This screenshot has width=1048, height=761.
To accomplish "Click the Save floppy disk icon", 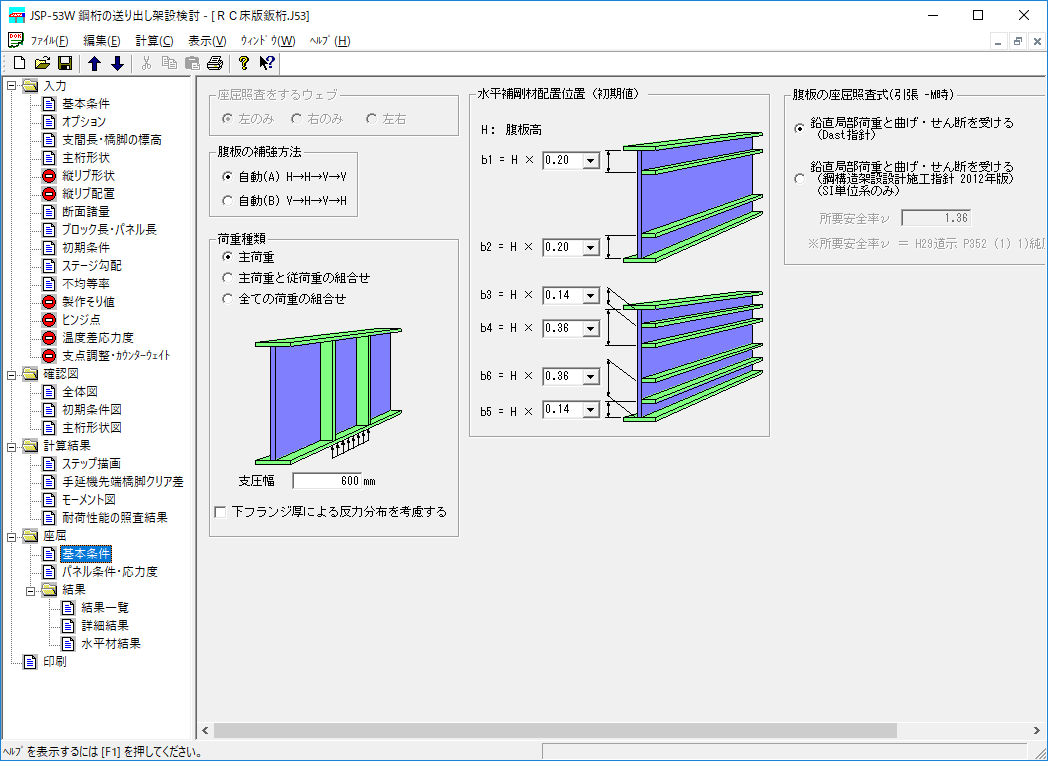I will point(65,64).
